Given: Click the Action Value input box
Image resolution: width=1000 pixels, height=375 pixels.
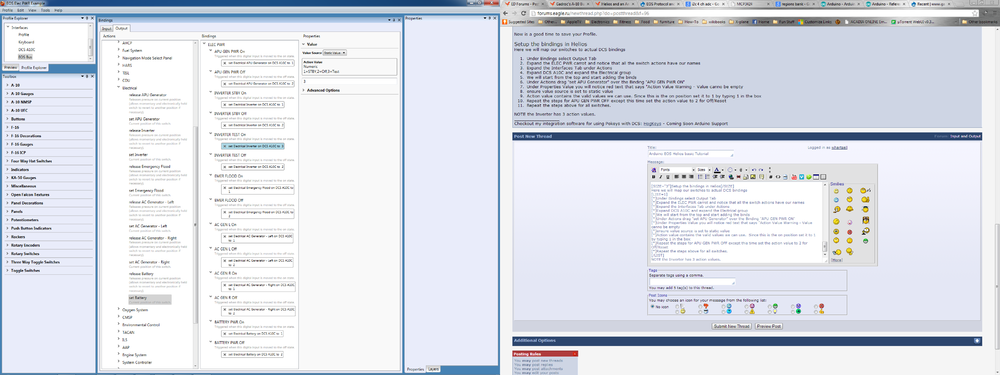Looking at the screenshot, I should click(349, 81).
